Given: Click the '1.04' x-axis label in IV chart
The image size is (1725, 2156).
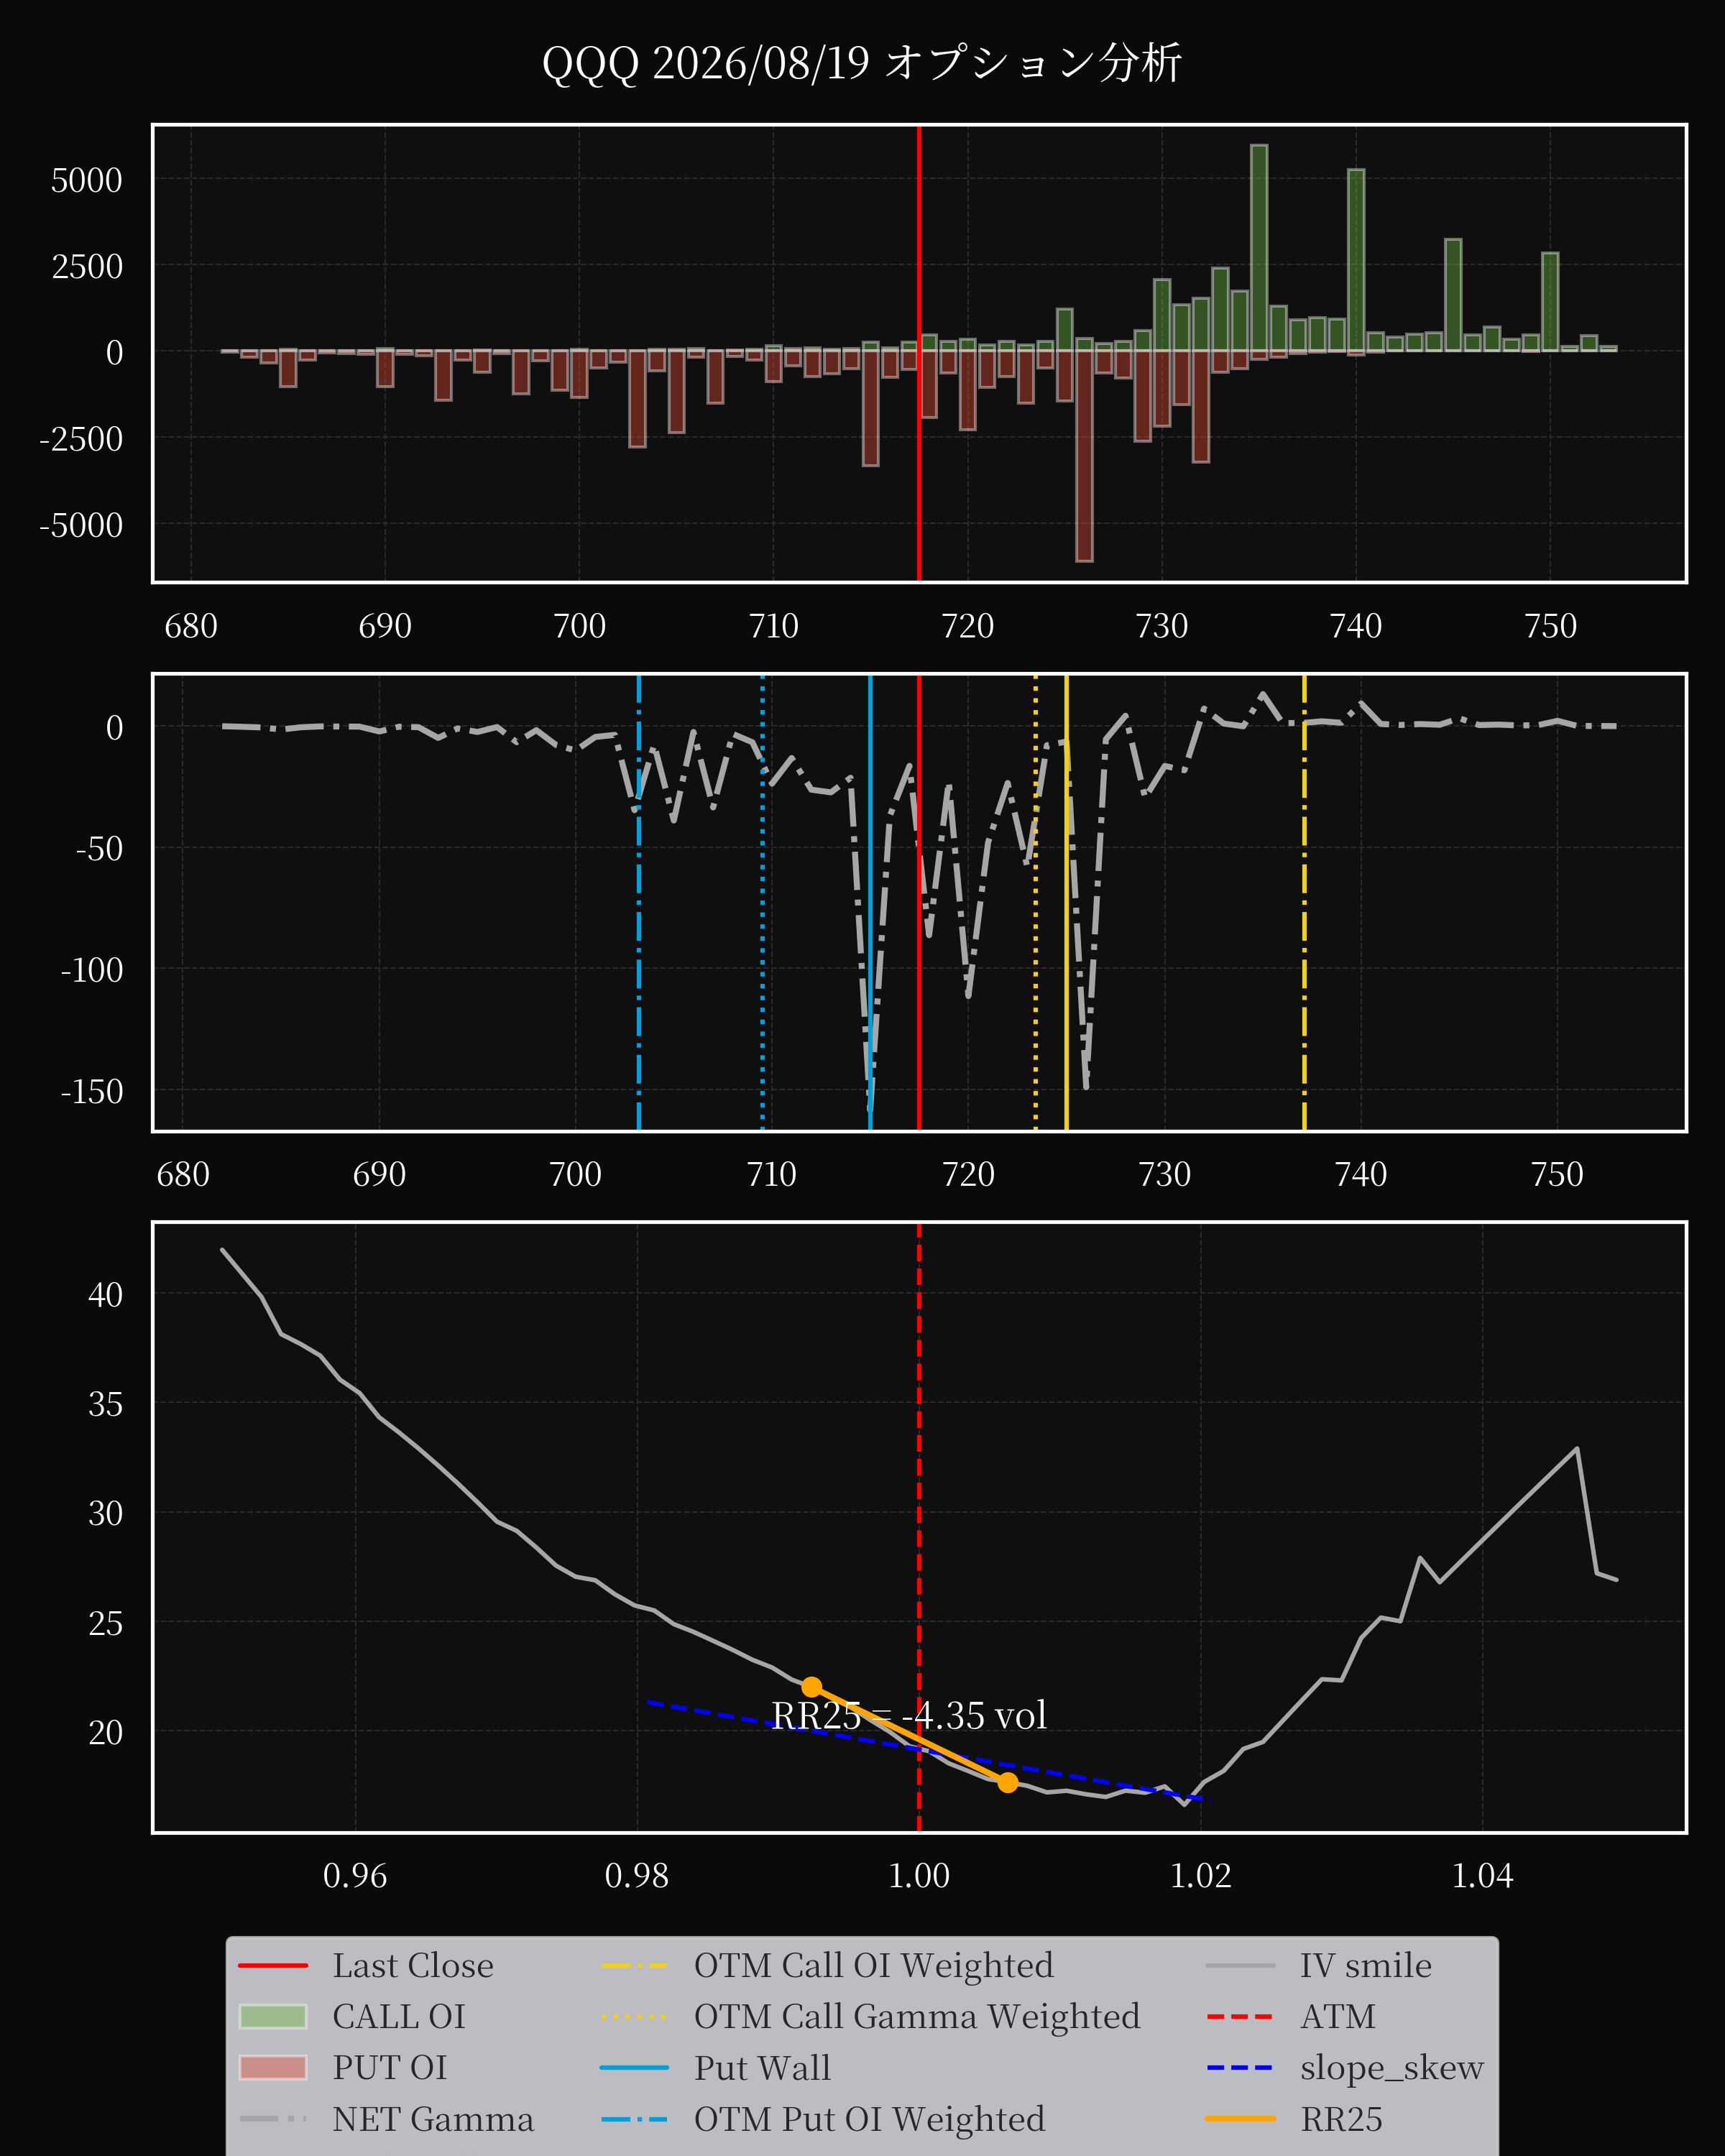Looking at the screenshot, I should 1482,1875.
